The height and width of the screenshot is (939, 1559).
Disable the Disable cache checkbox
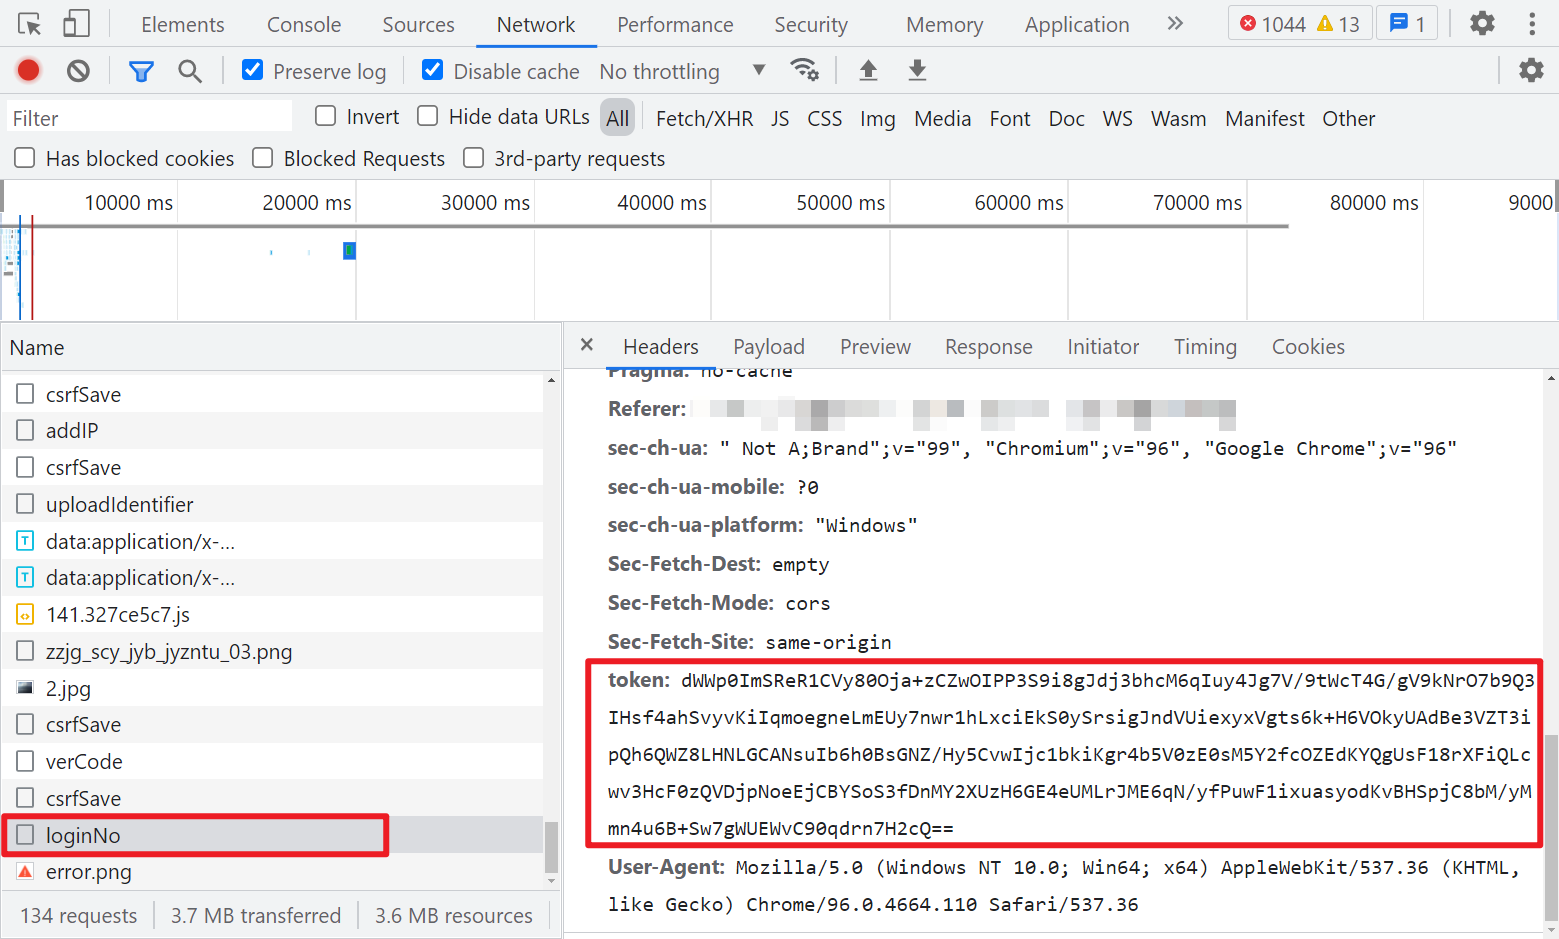coord(433,70)
